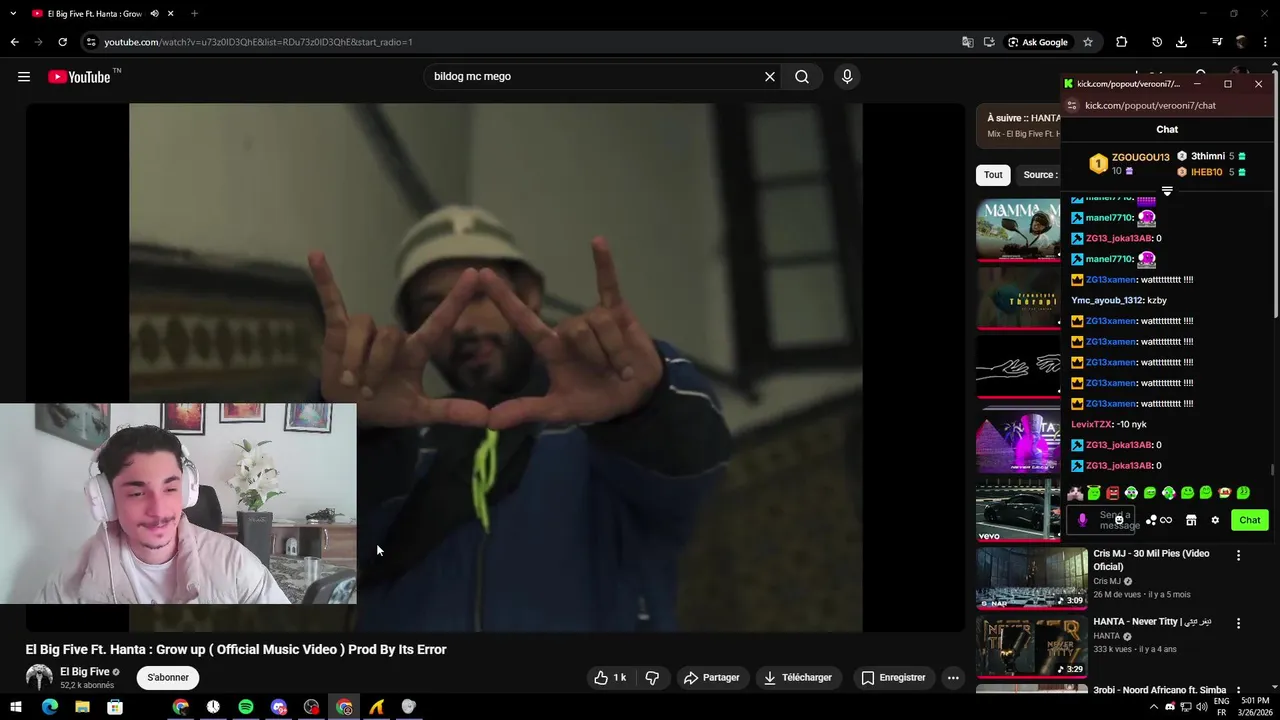The height and width of the screenshot is (720, 1280).
Task: Open HANTA Never Titty thumbnail
Action: pyautogui.click(x=1031, y=646)
